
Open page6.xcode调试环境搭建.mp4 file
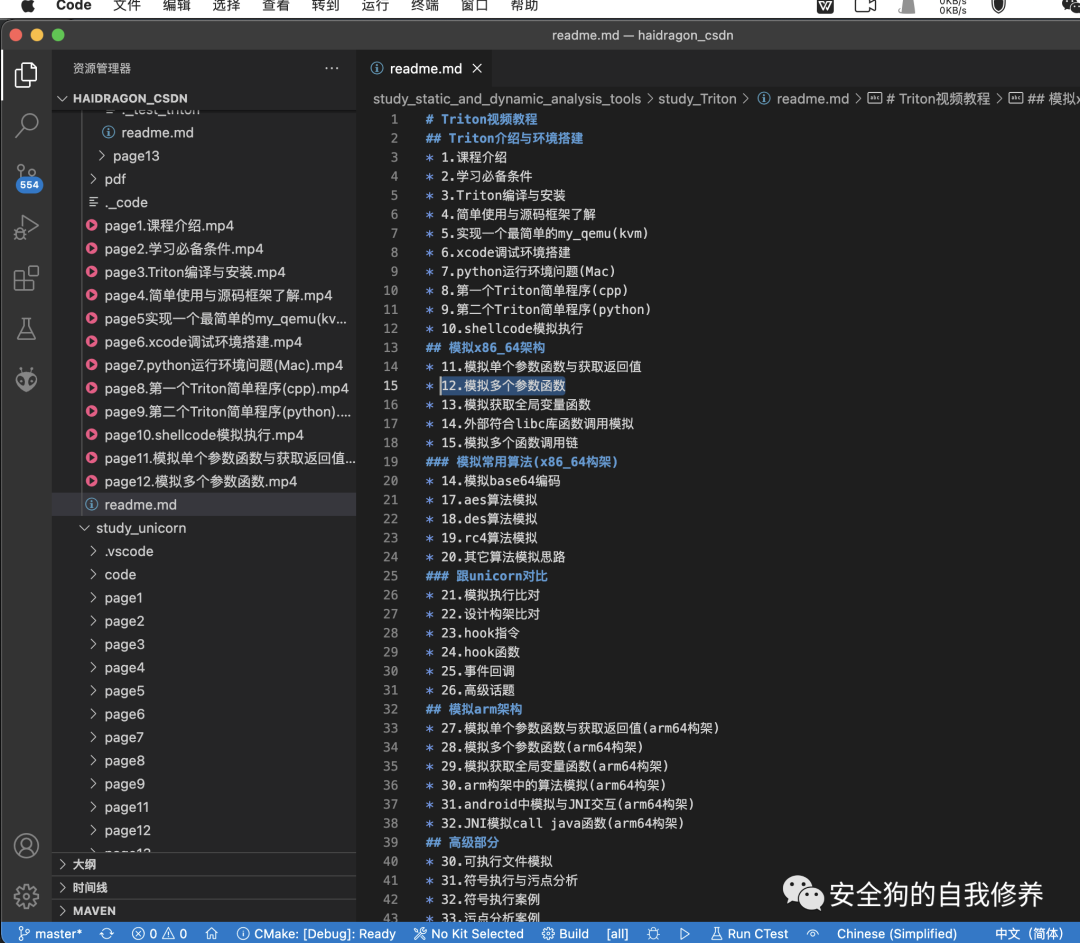coord(202,342)
